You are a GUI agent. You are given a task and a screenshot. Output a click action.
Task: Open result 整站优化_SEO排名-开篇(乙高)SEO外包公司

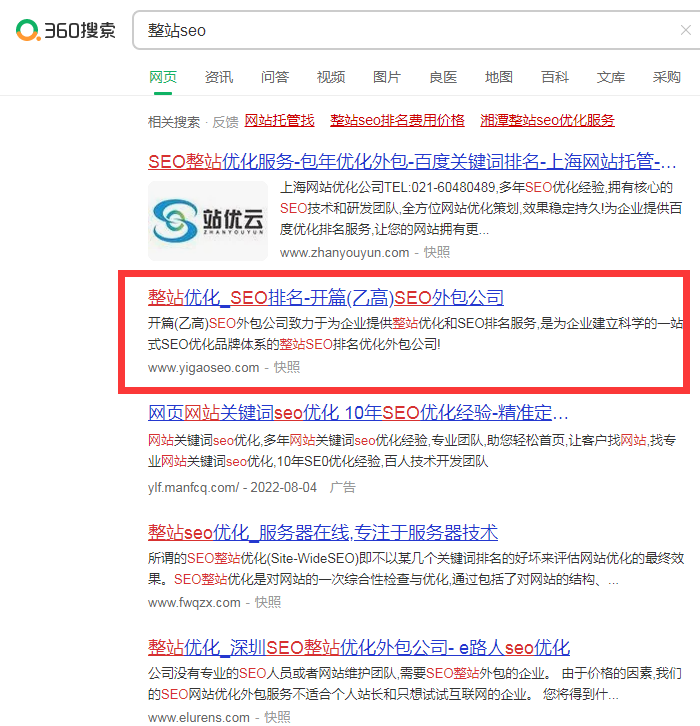[x=326, y=297]
